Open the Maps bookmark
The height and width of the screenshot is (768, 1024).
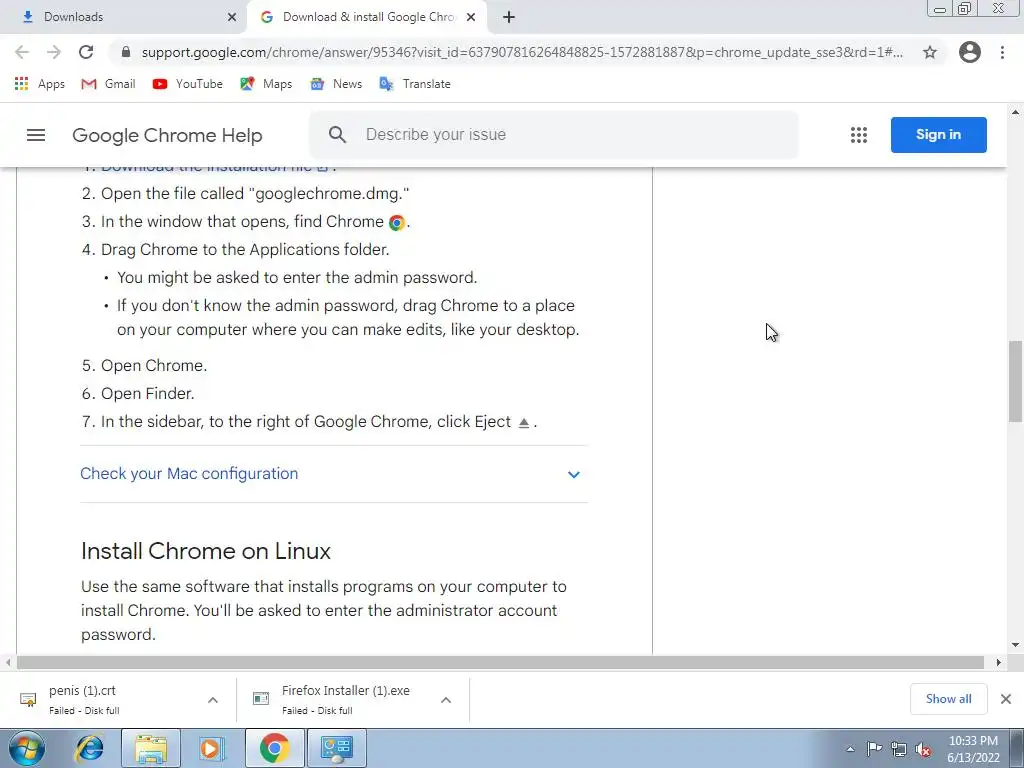coord(266,84)
